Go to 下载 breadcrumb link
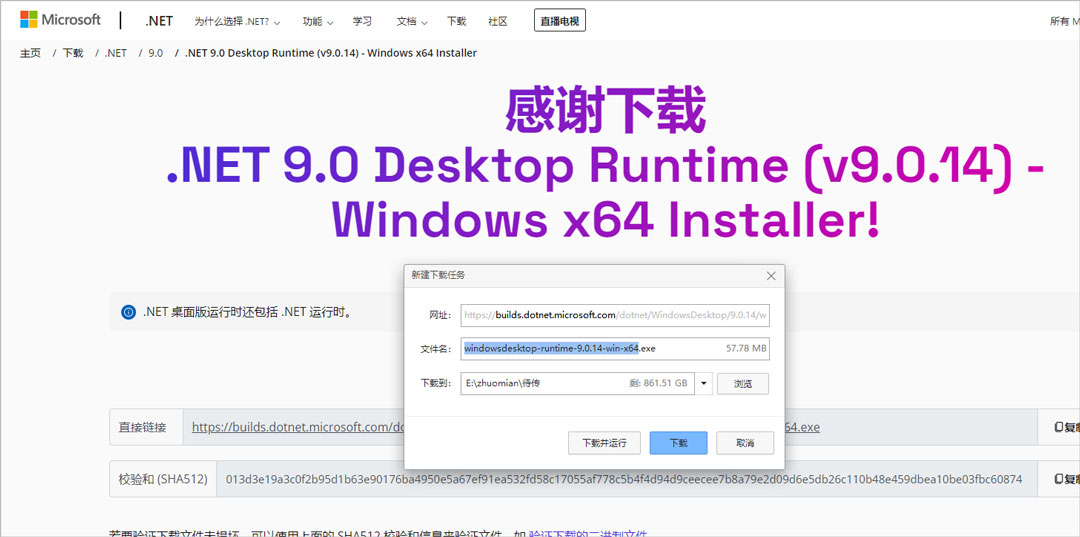This screenshot has width=1080, height=537. pos(73,53)
